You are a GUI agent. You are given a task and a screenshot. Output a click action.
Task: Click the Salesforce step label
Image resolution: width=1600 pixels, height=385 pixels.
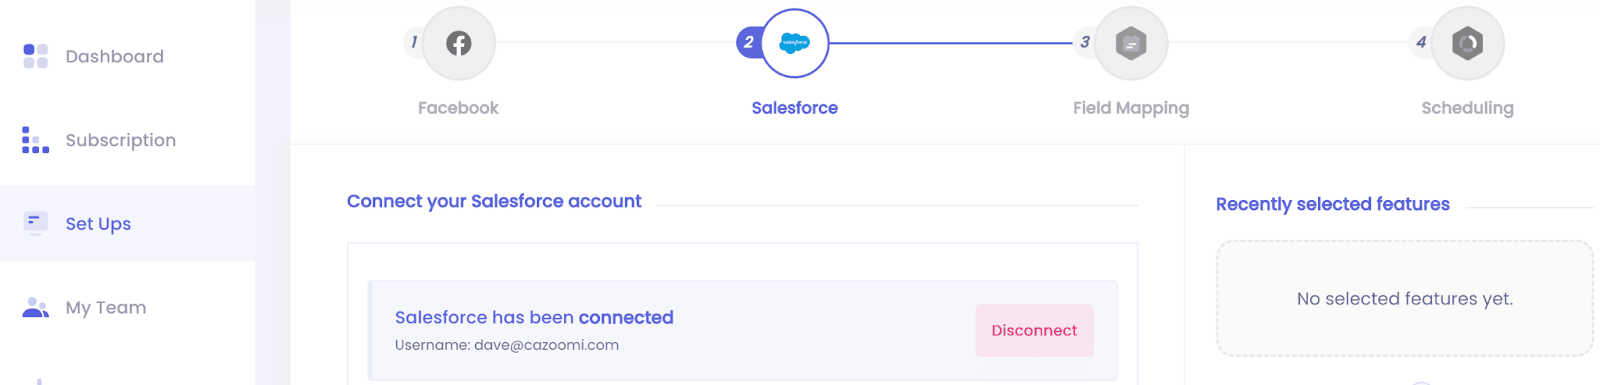[795, 108]
